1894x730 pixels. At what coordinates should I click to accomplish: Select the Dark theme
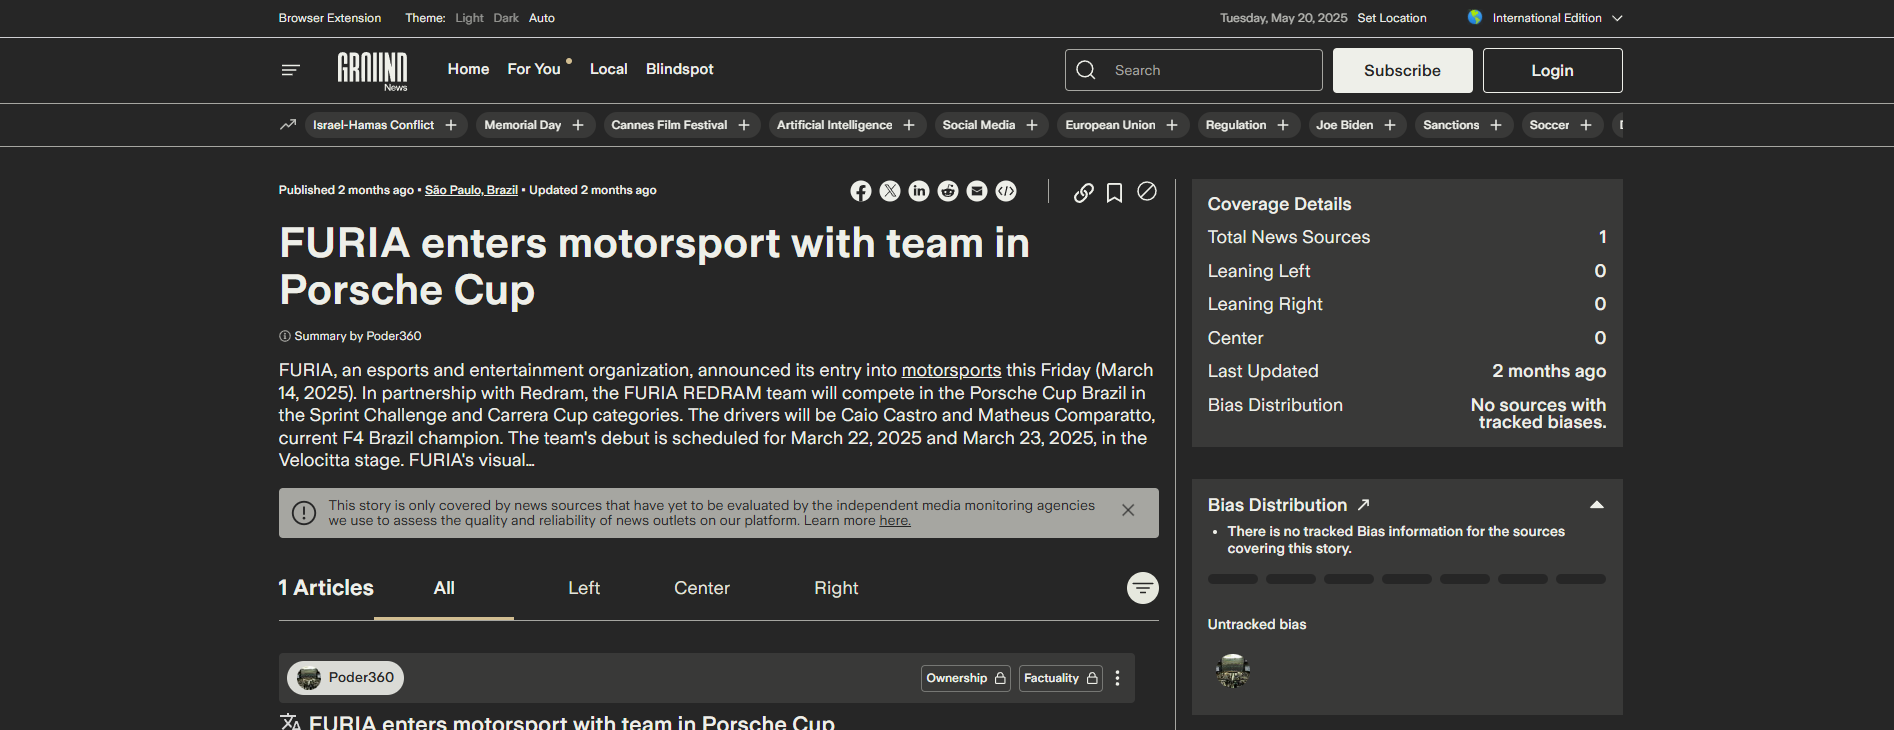click(x=506, y=18)
